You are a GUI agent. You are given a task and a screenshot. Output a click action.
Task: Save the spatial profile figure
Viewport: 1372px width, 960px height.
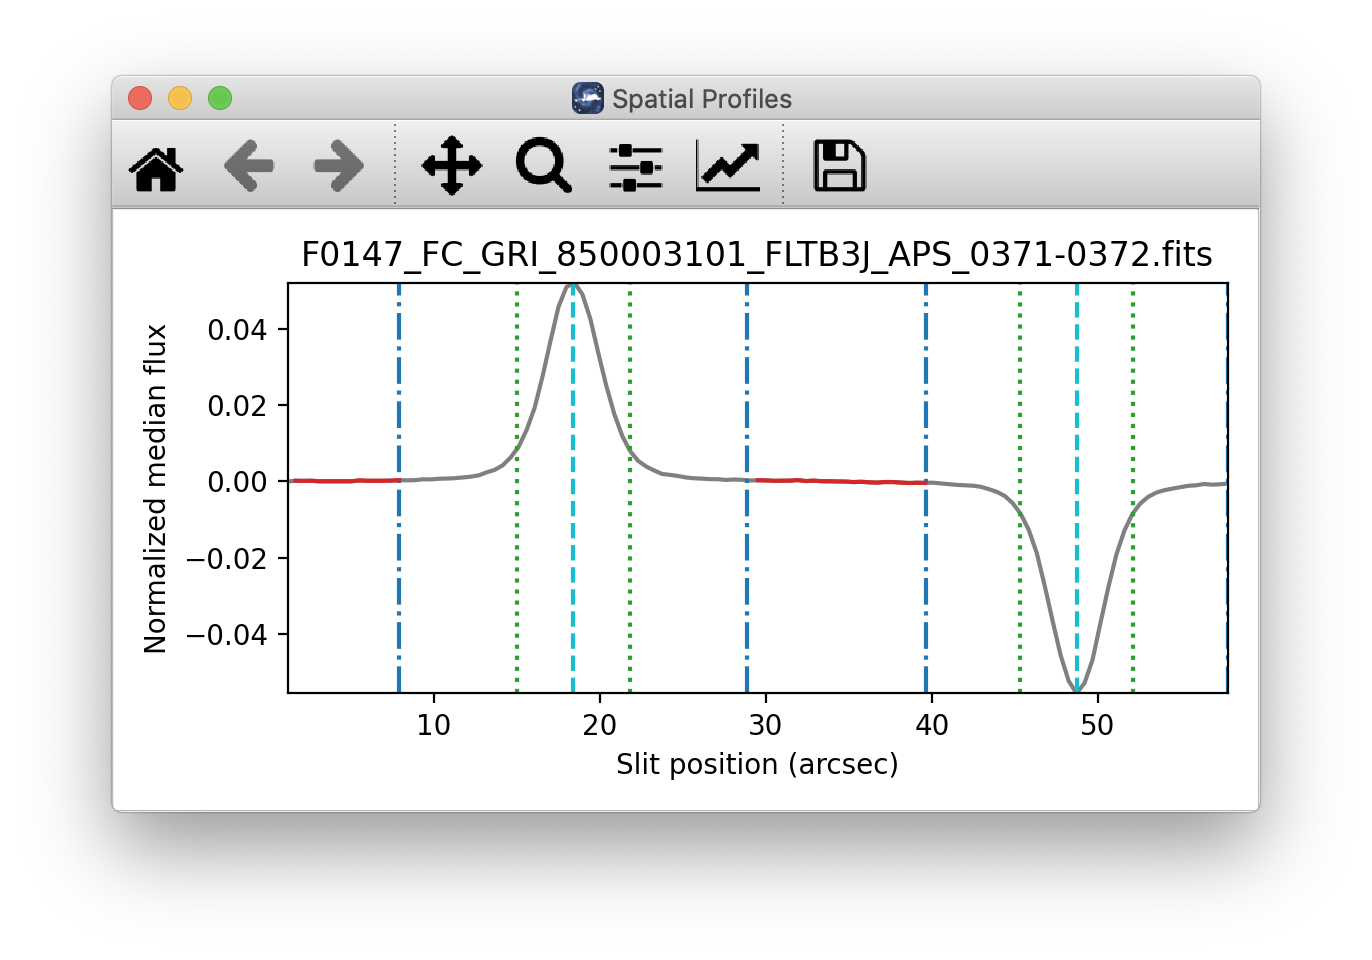tap(840, 166)
